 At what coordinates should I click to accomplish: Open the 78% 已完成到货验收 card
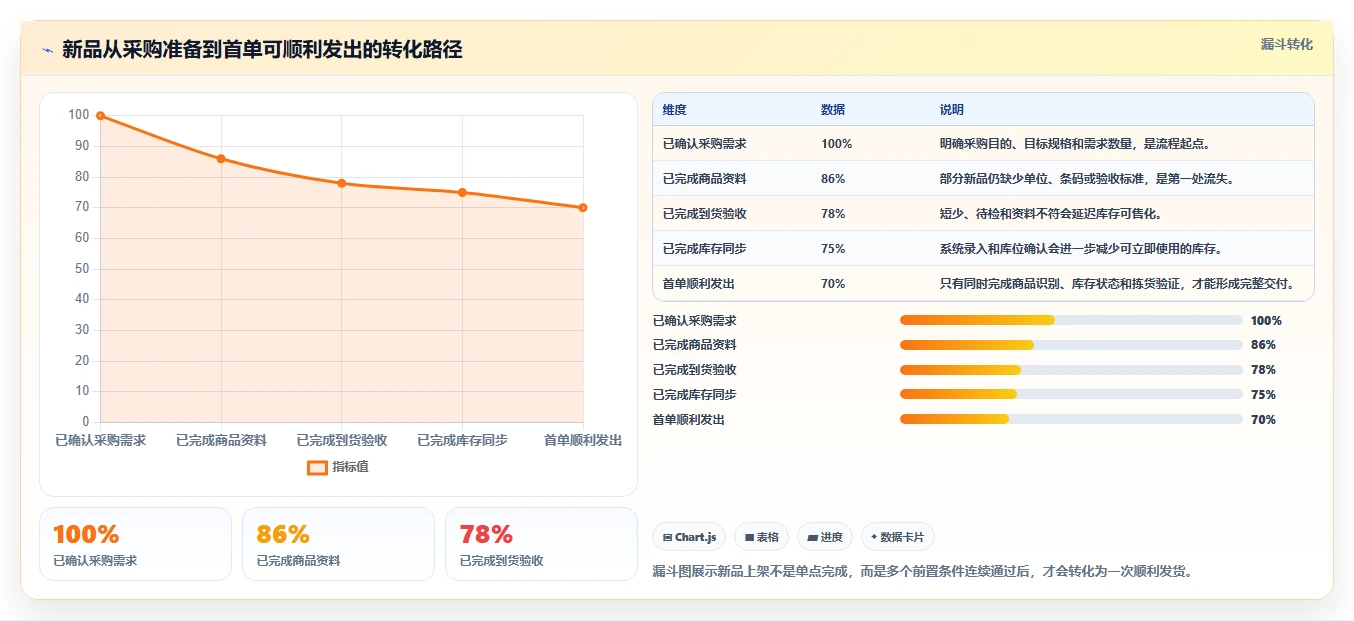(541, 544)
